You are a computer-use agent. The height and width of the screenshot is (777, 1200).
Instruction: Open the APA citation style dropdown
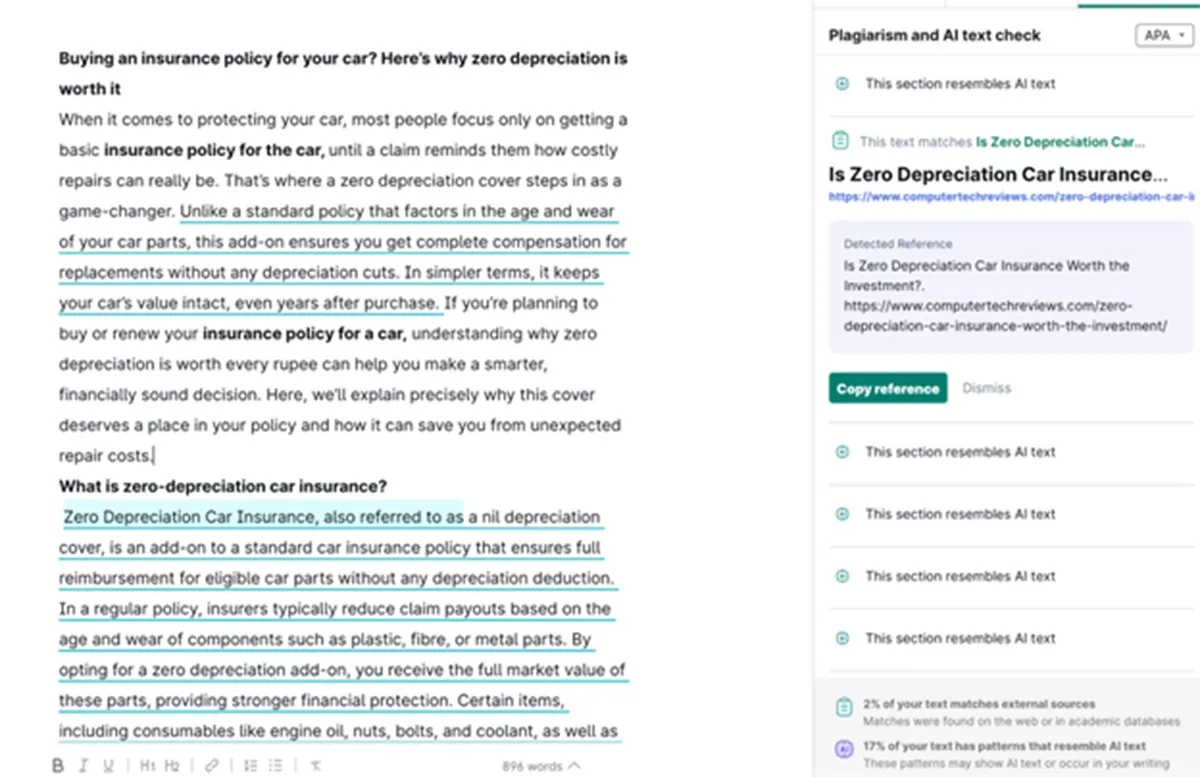pos(1165,36)
